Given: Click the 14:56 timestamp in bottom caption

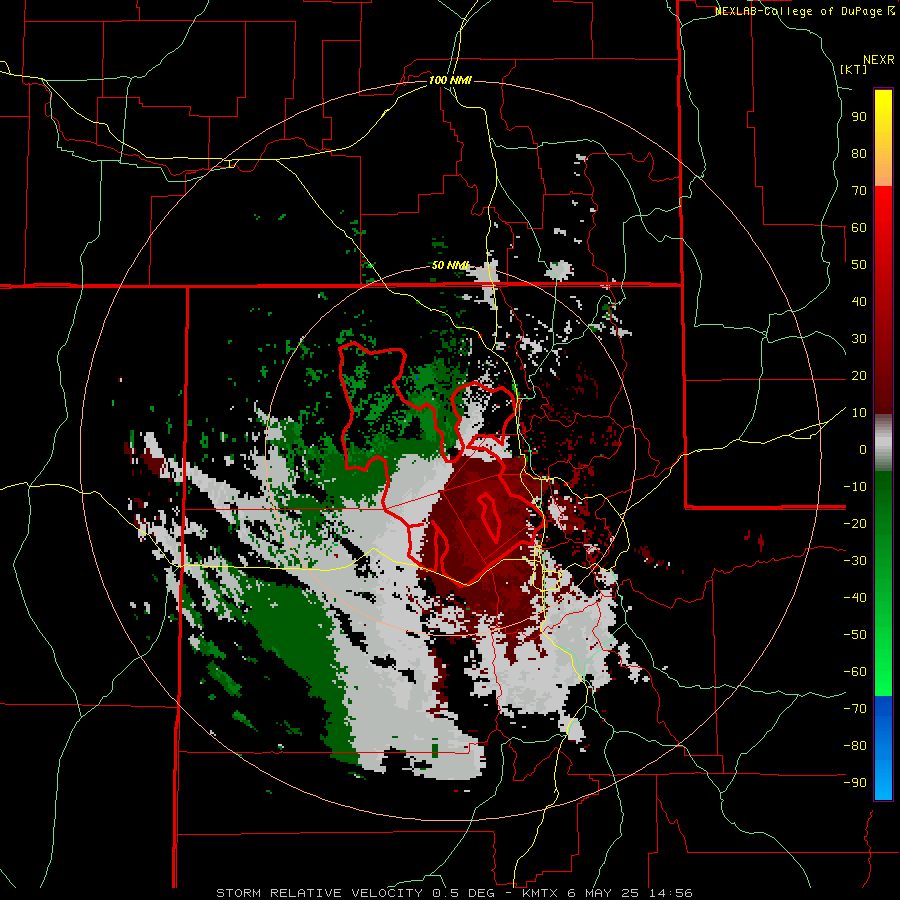Looking at the screenshot, I should (x=670, y=893).
